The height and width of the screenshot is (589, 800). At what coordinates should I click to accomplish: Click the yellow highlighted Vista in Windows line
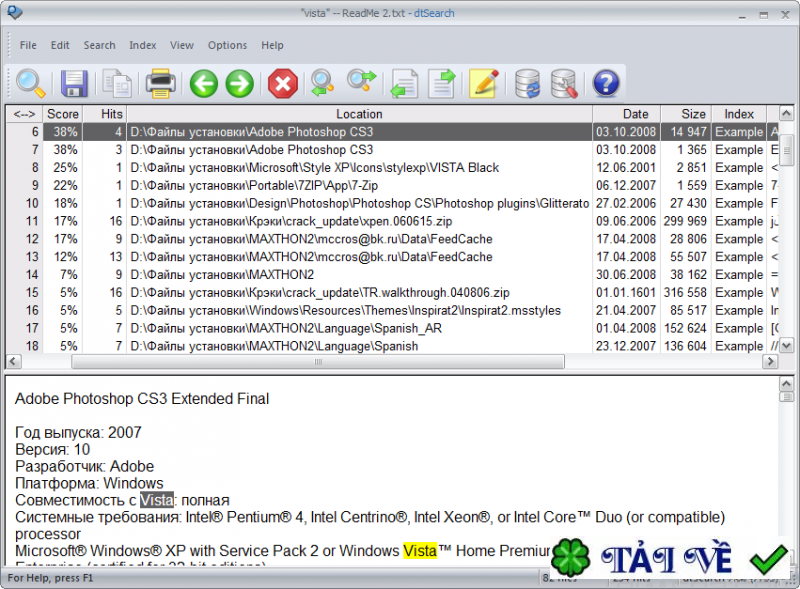(420, 551)
